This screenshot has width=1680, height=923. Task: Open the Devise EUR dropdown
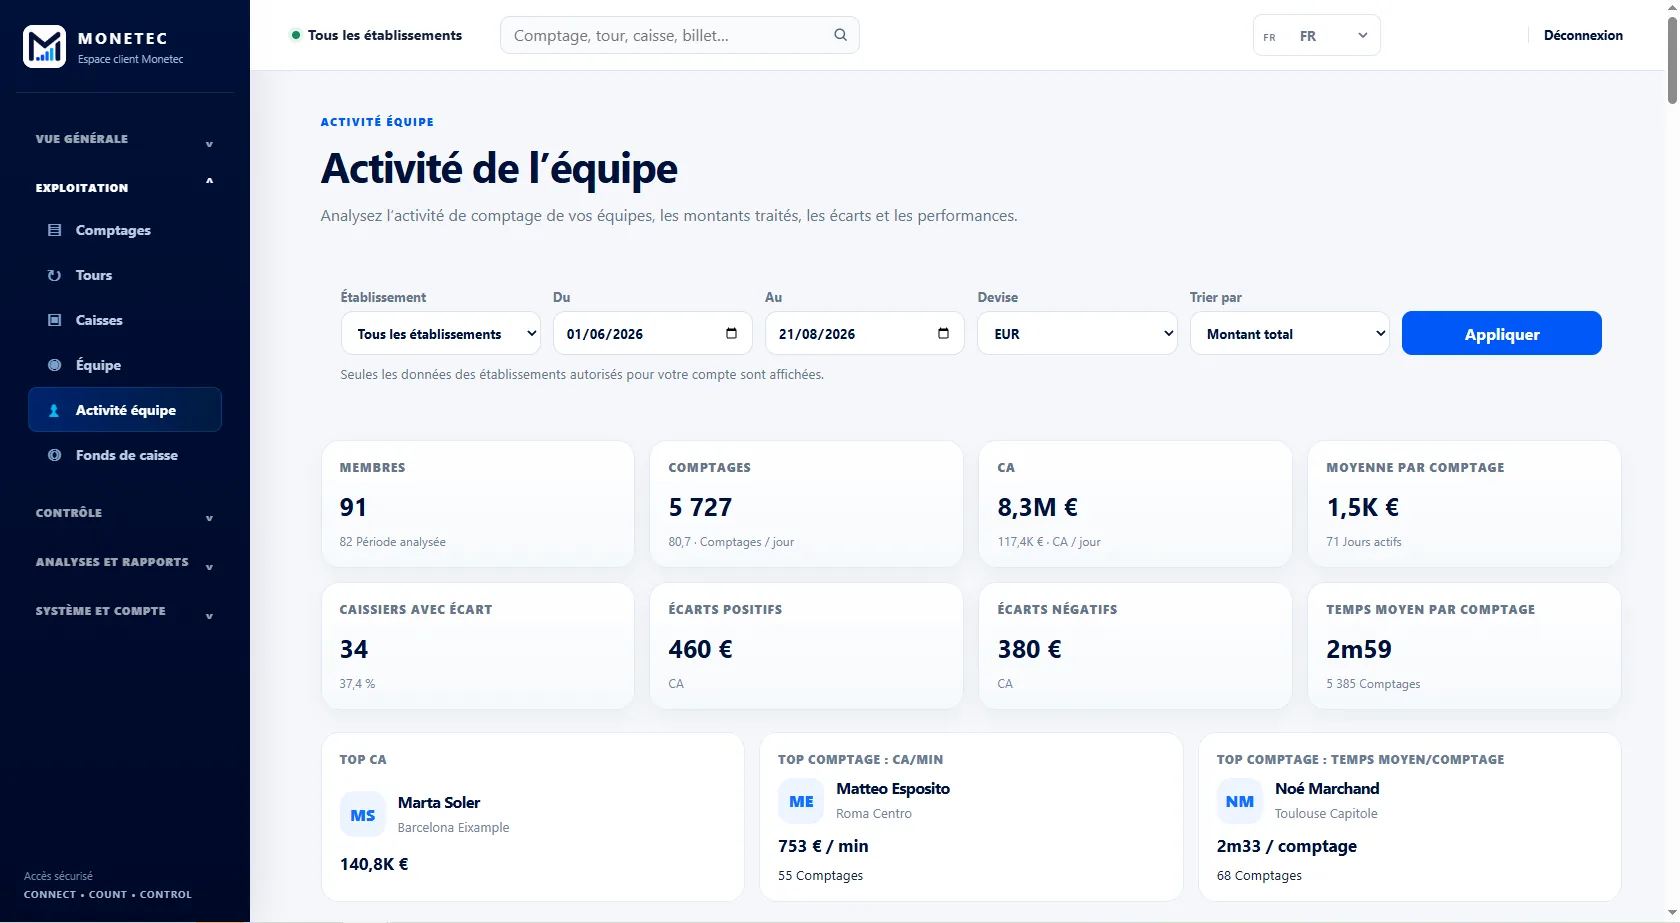coord(1077,333)
